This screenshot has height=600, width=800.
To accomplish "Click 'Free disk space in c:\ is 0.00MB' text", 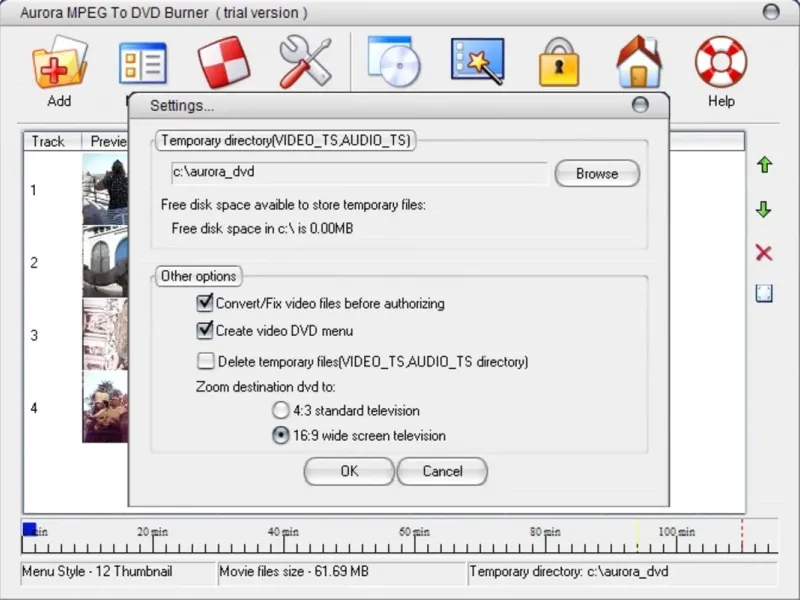I will (x=262, y=229).
